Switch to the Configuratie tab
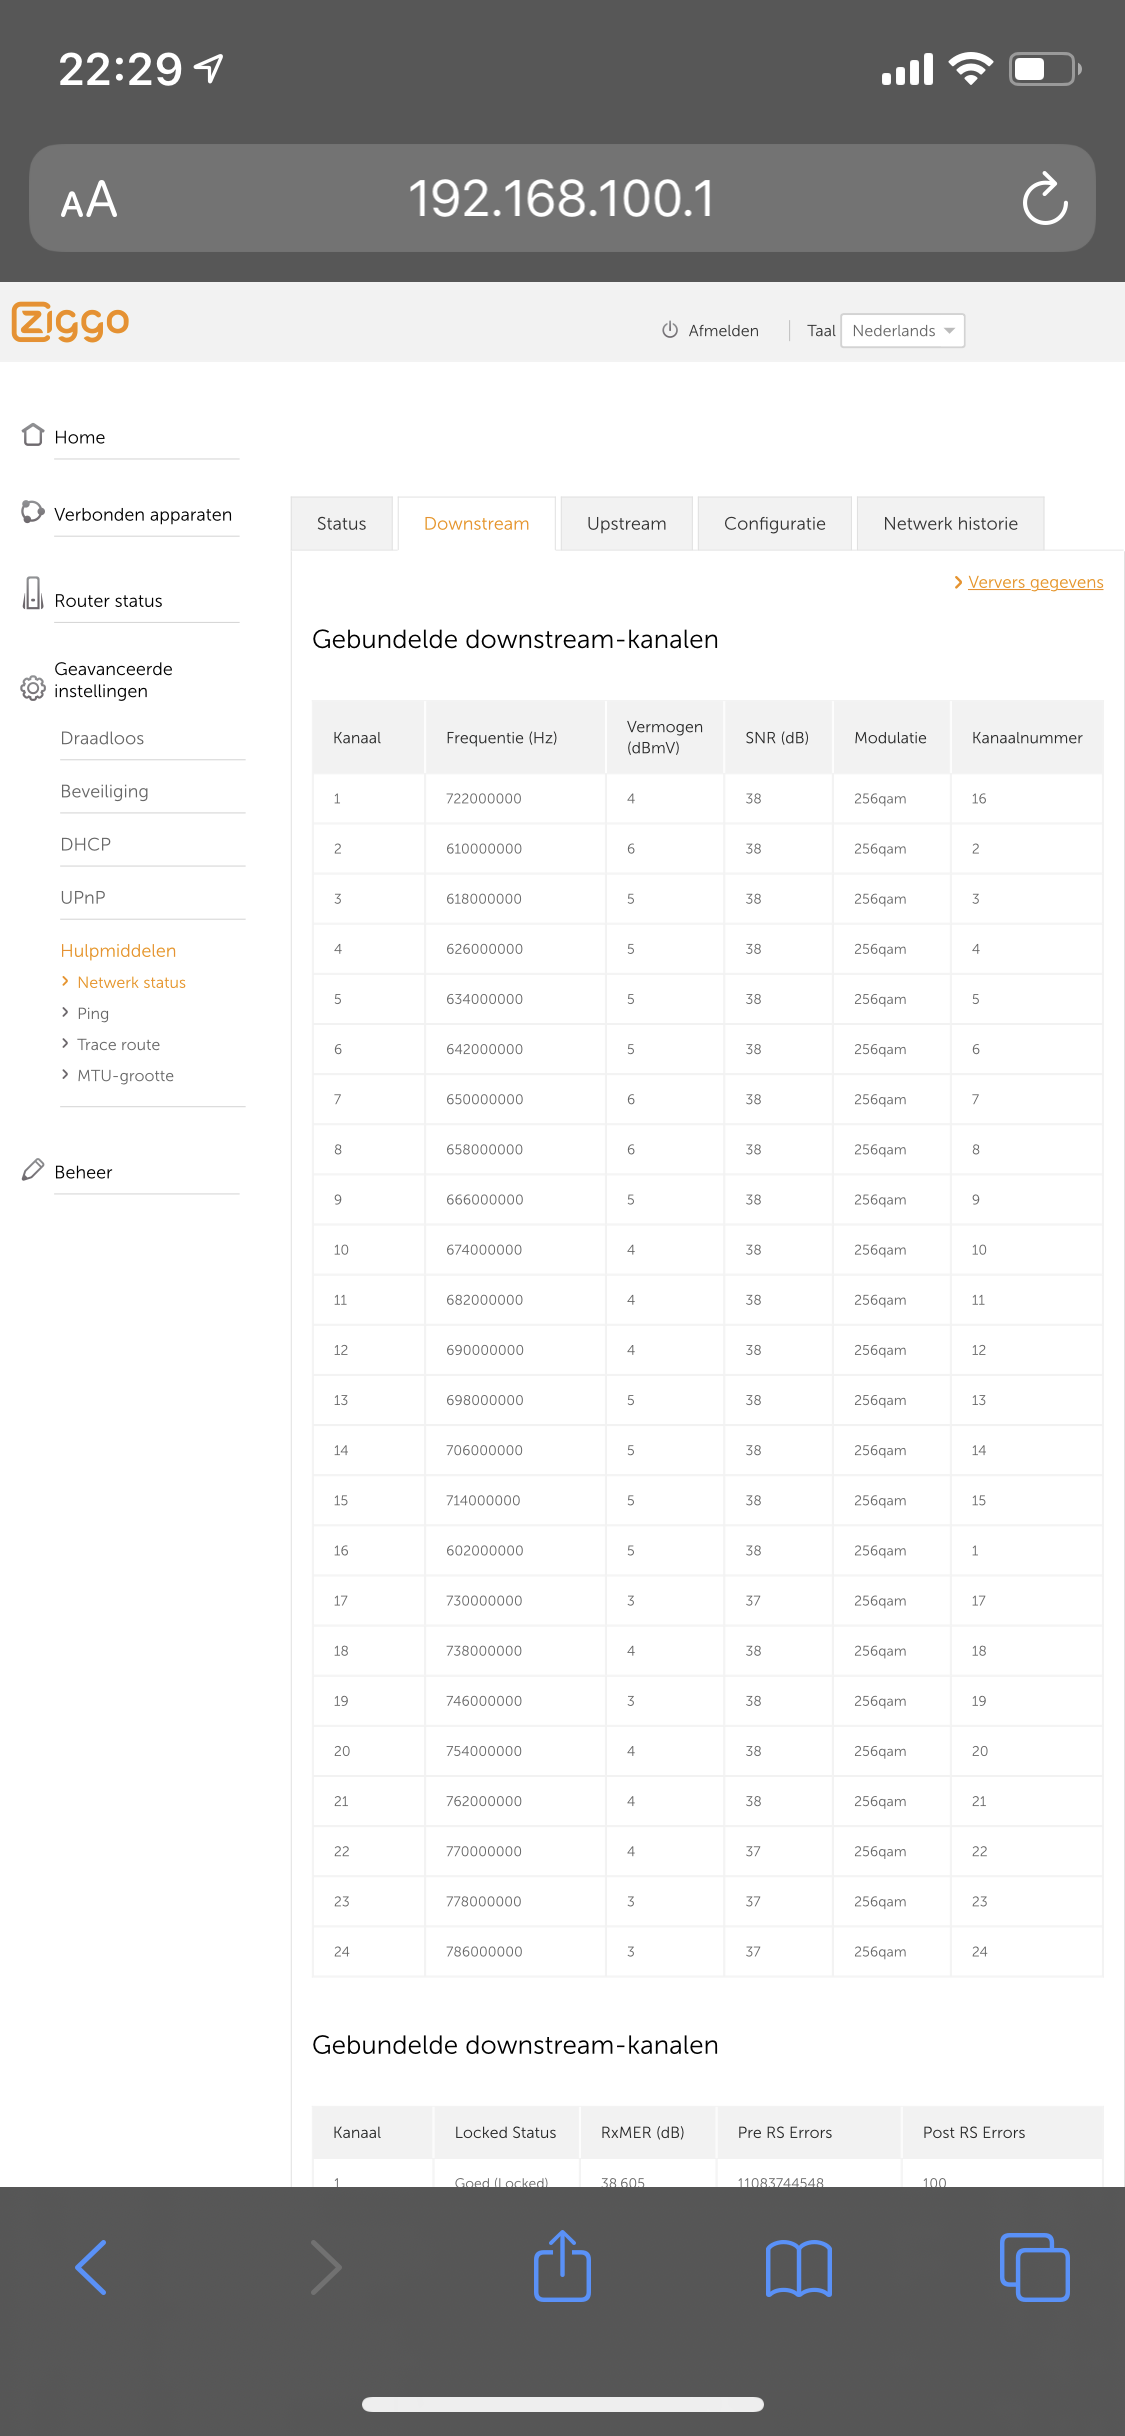 click(774, 524)
